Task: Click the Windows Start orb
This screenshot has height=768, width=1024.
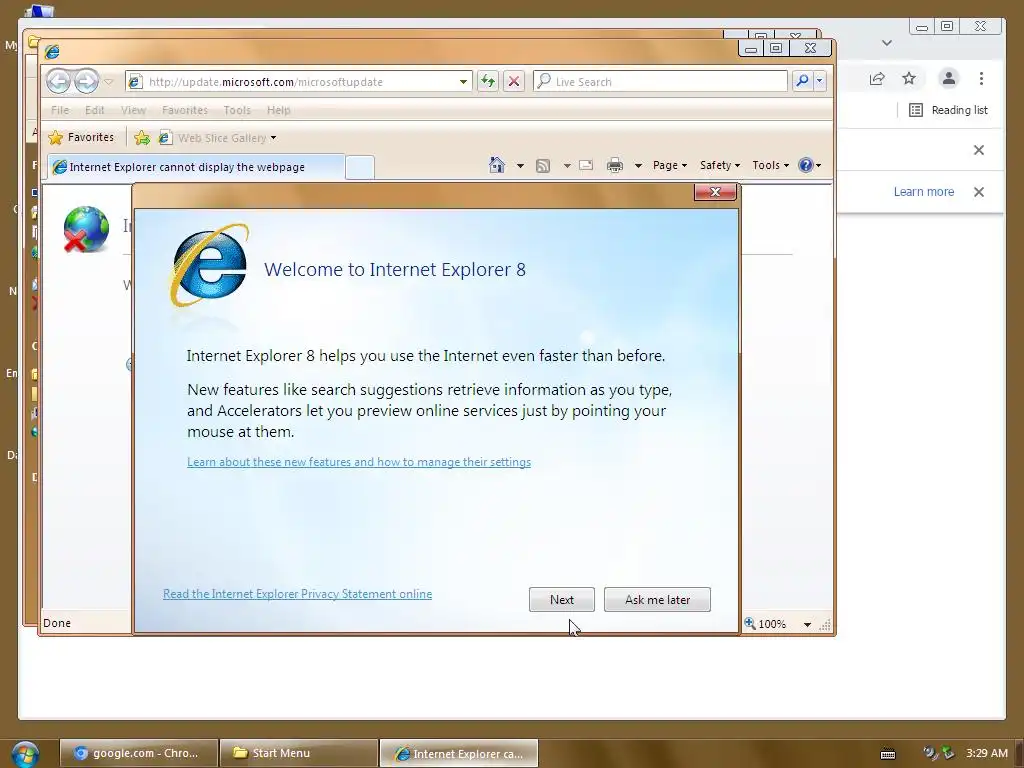Action: coord(25,754)
